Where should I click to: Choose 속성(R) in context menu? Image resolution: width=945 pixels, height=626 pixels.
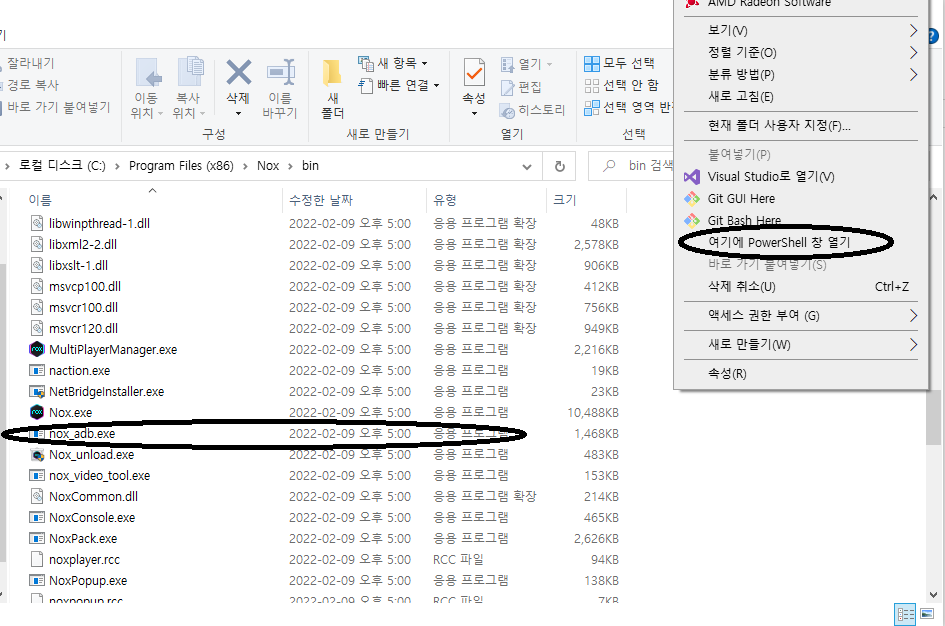click(801, 374)
